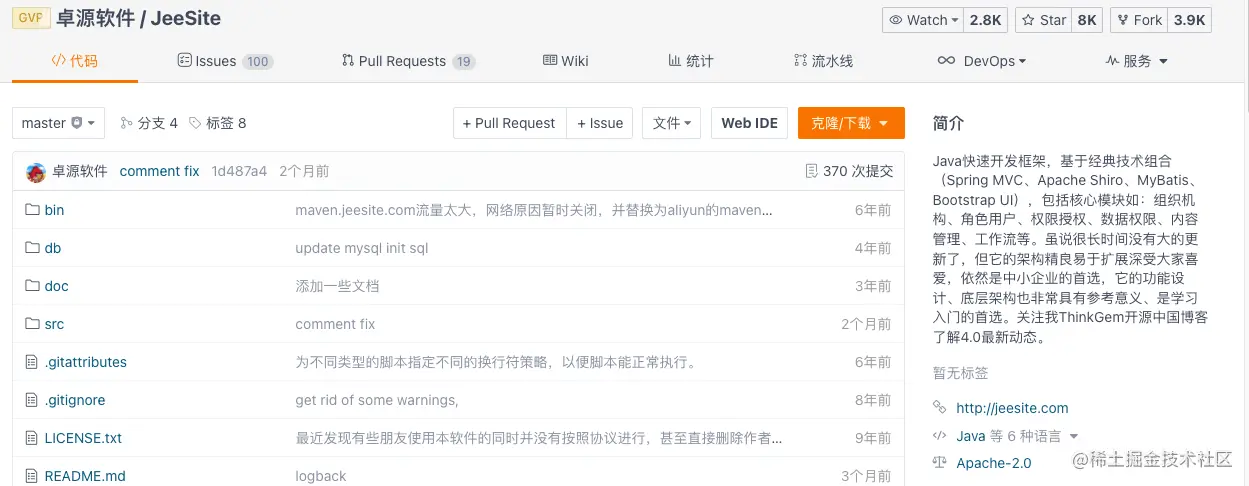The width and height of the screenshot is (1249, 486).
Task: Open the 统计 tab
Action: (691, 61)
